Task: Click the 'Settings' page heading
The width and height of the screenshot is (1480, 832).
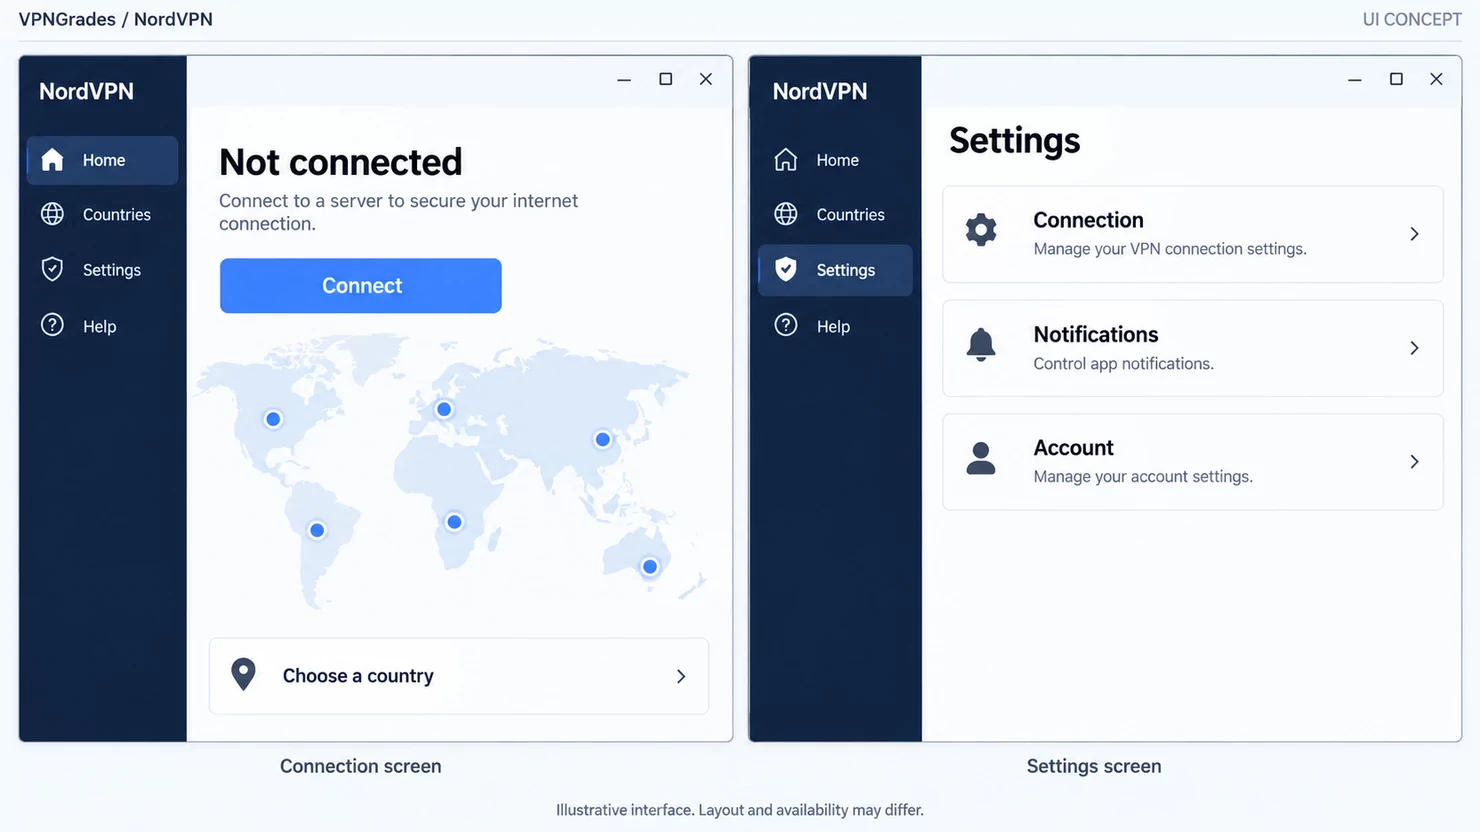Action: coord(1014,141)
